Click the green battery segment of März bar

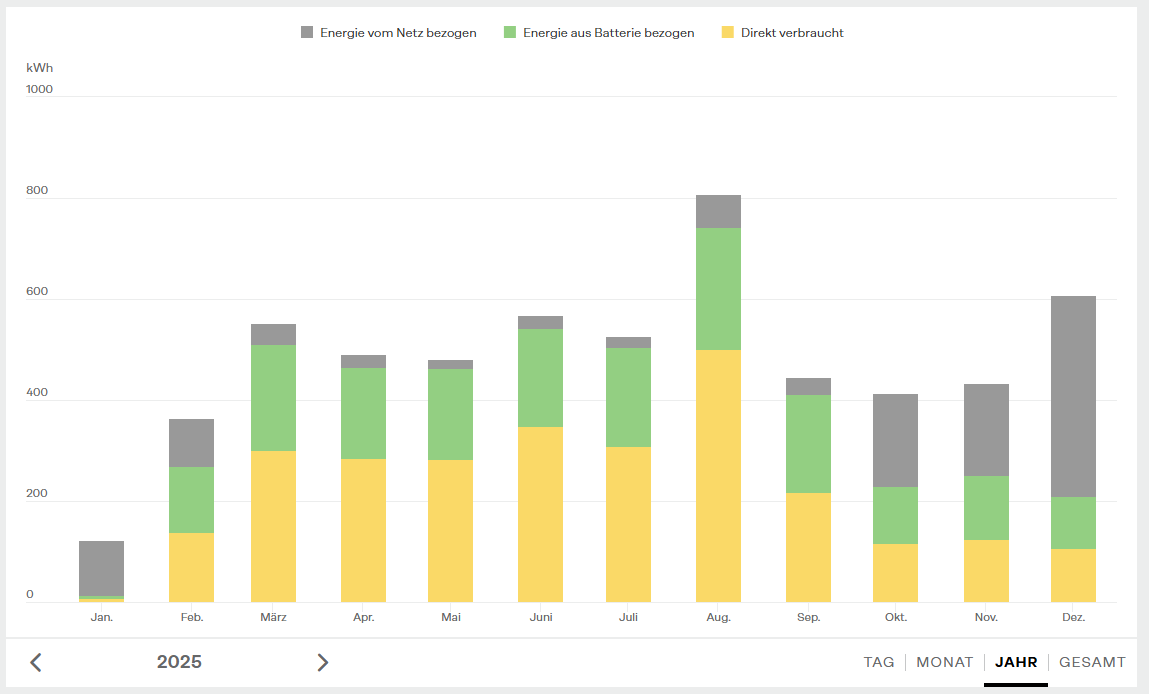273,398
